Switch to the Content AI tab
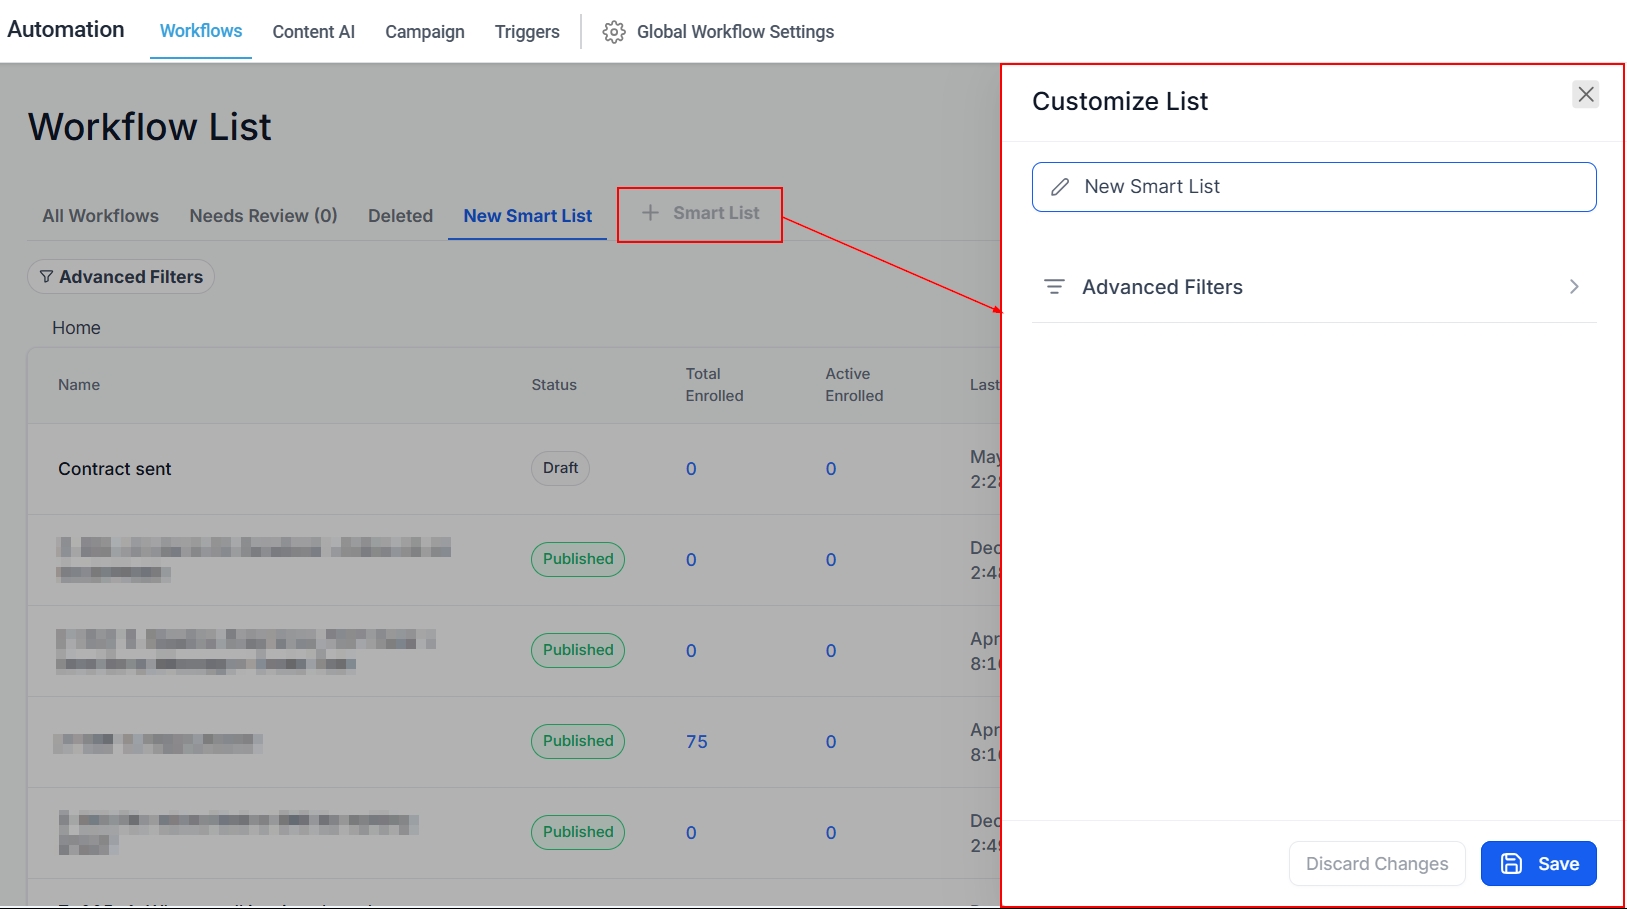This screenshot has height=909, width=1627. point(313,32)
